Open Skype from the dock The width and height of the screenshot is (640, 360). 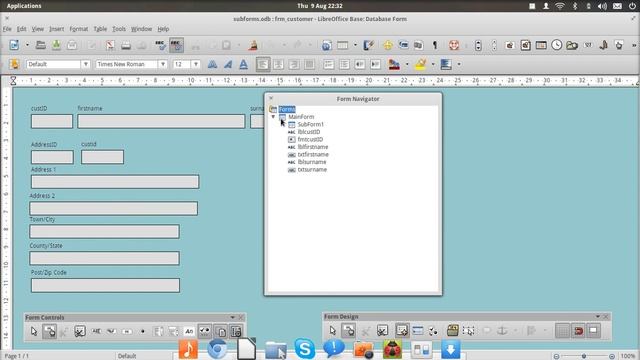[x=304, y=348]
